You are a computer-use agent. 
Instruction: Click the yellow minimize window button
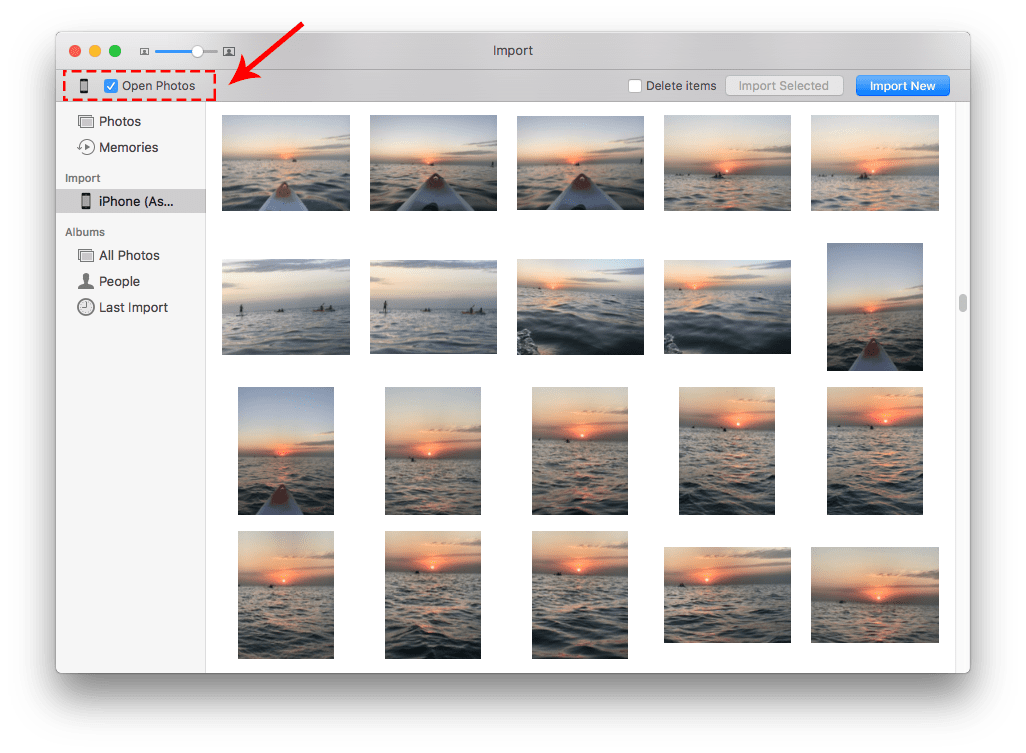click(95, 51)
